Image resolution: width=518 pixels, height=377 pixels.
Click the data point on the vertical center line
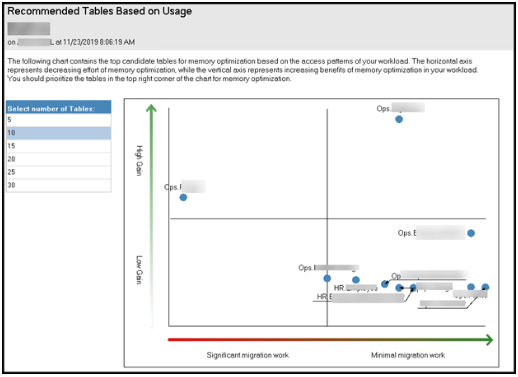pyautogui.click(x=327, y=278)
